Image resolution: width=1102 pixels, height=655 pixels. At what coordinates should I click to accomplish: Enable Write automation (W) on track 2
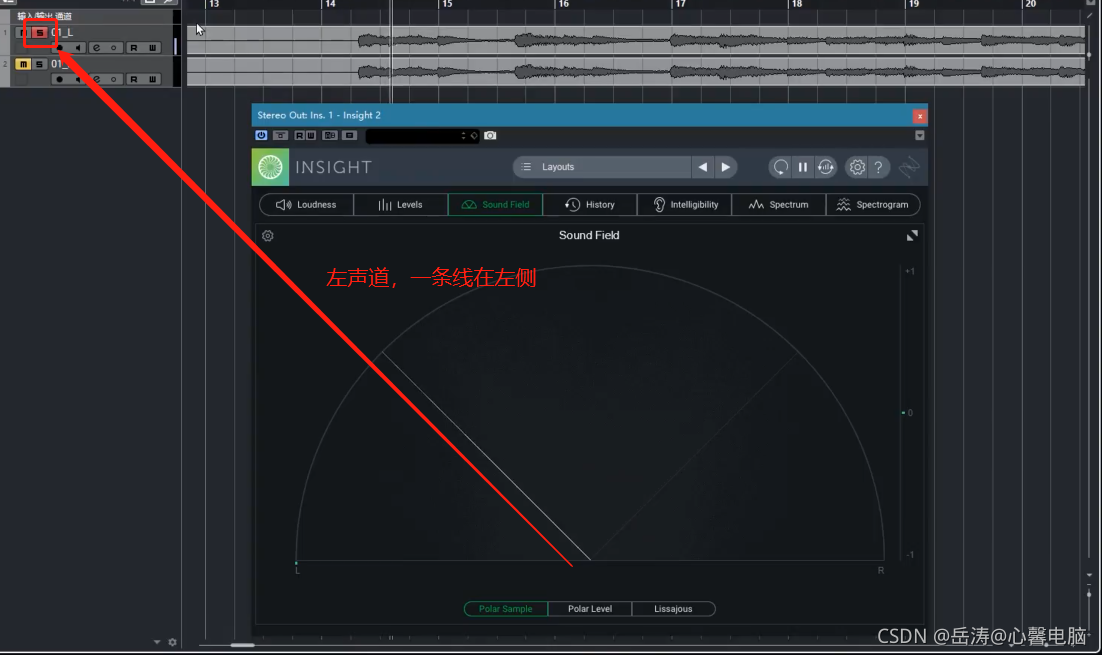pos(153,79)
